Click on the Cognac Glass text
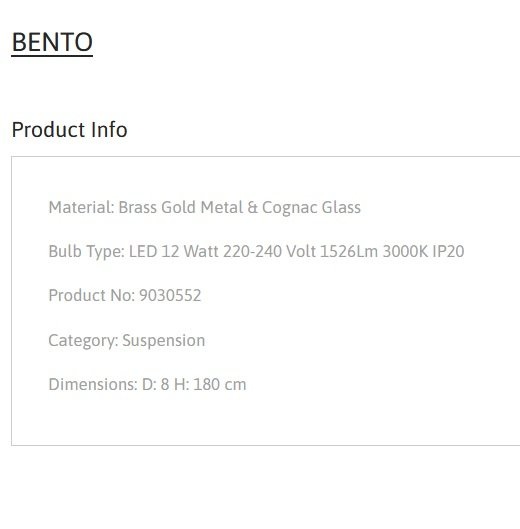Image resolution: width=520 pixels, height=529 pixels. (x=311, y=207)
